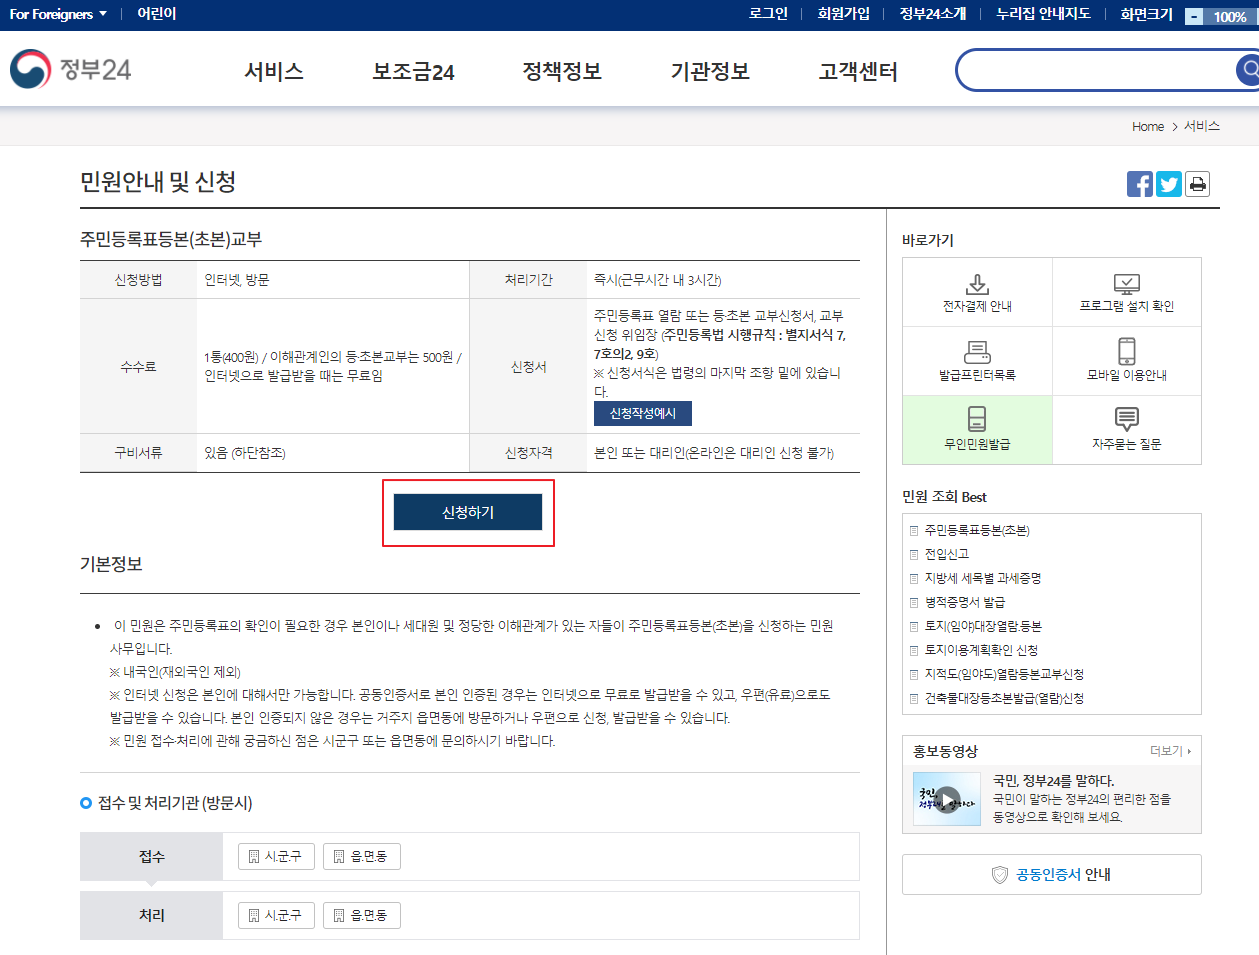Click 화면크기 label in top bar

pos(1146,14)
